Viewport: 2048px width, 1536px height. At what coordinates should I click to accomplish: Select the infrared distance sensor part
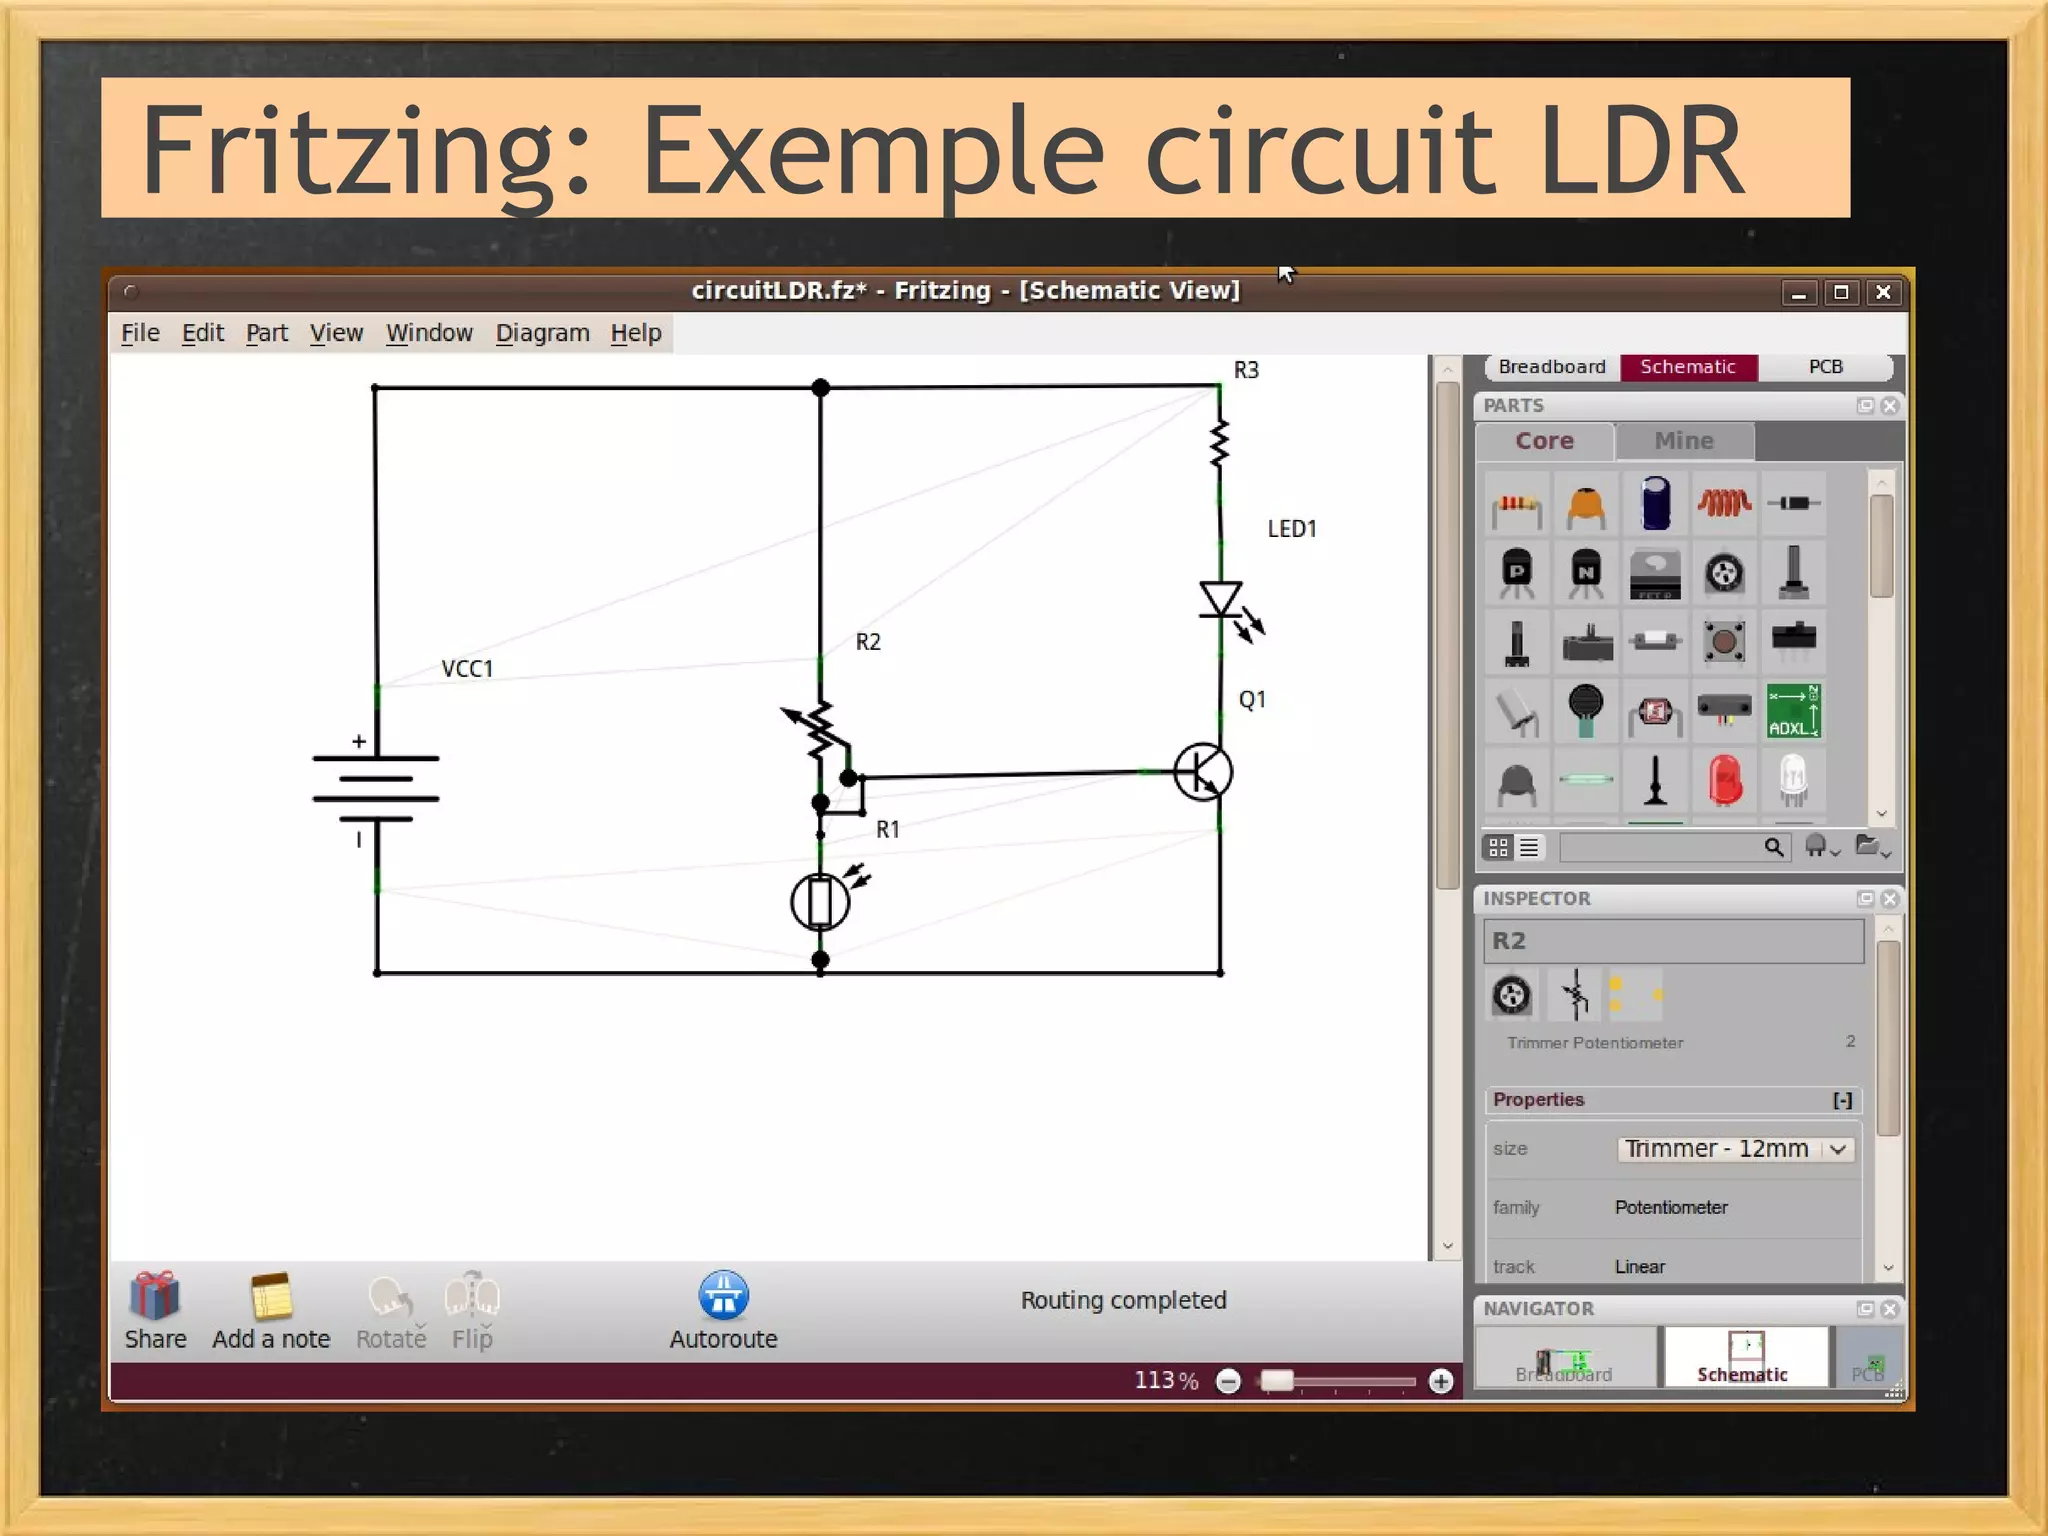[x=1724, y=711]
